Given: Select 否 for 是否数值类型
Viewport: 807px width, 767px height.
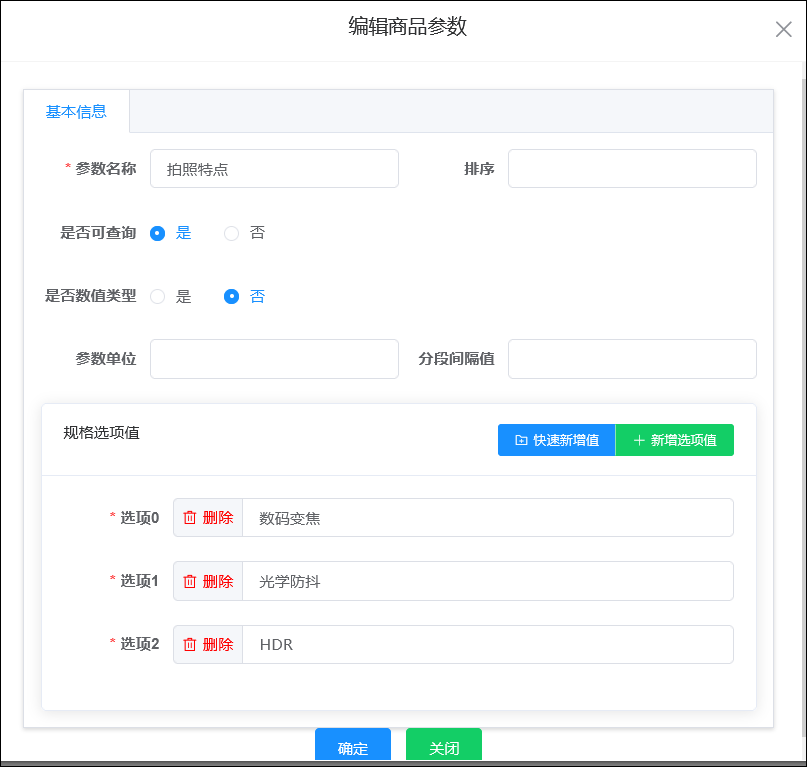Looking at the screenshot, I should click(x=231, y=296).
